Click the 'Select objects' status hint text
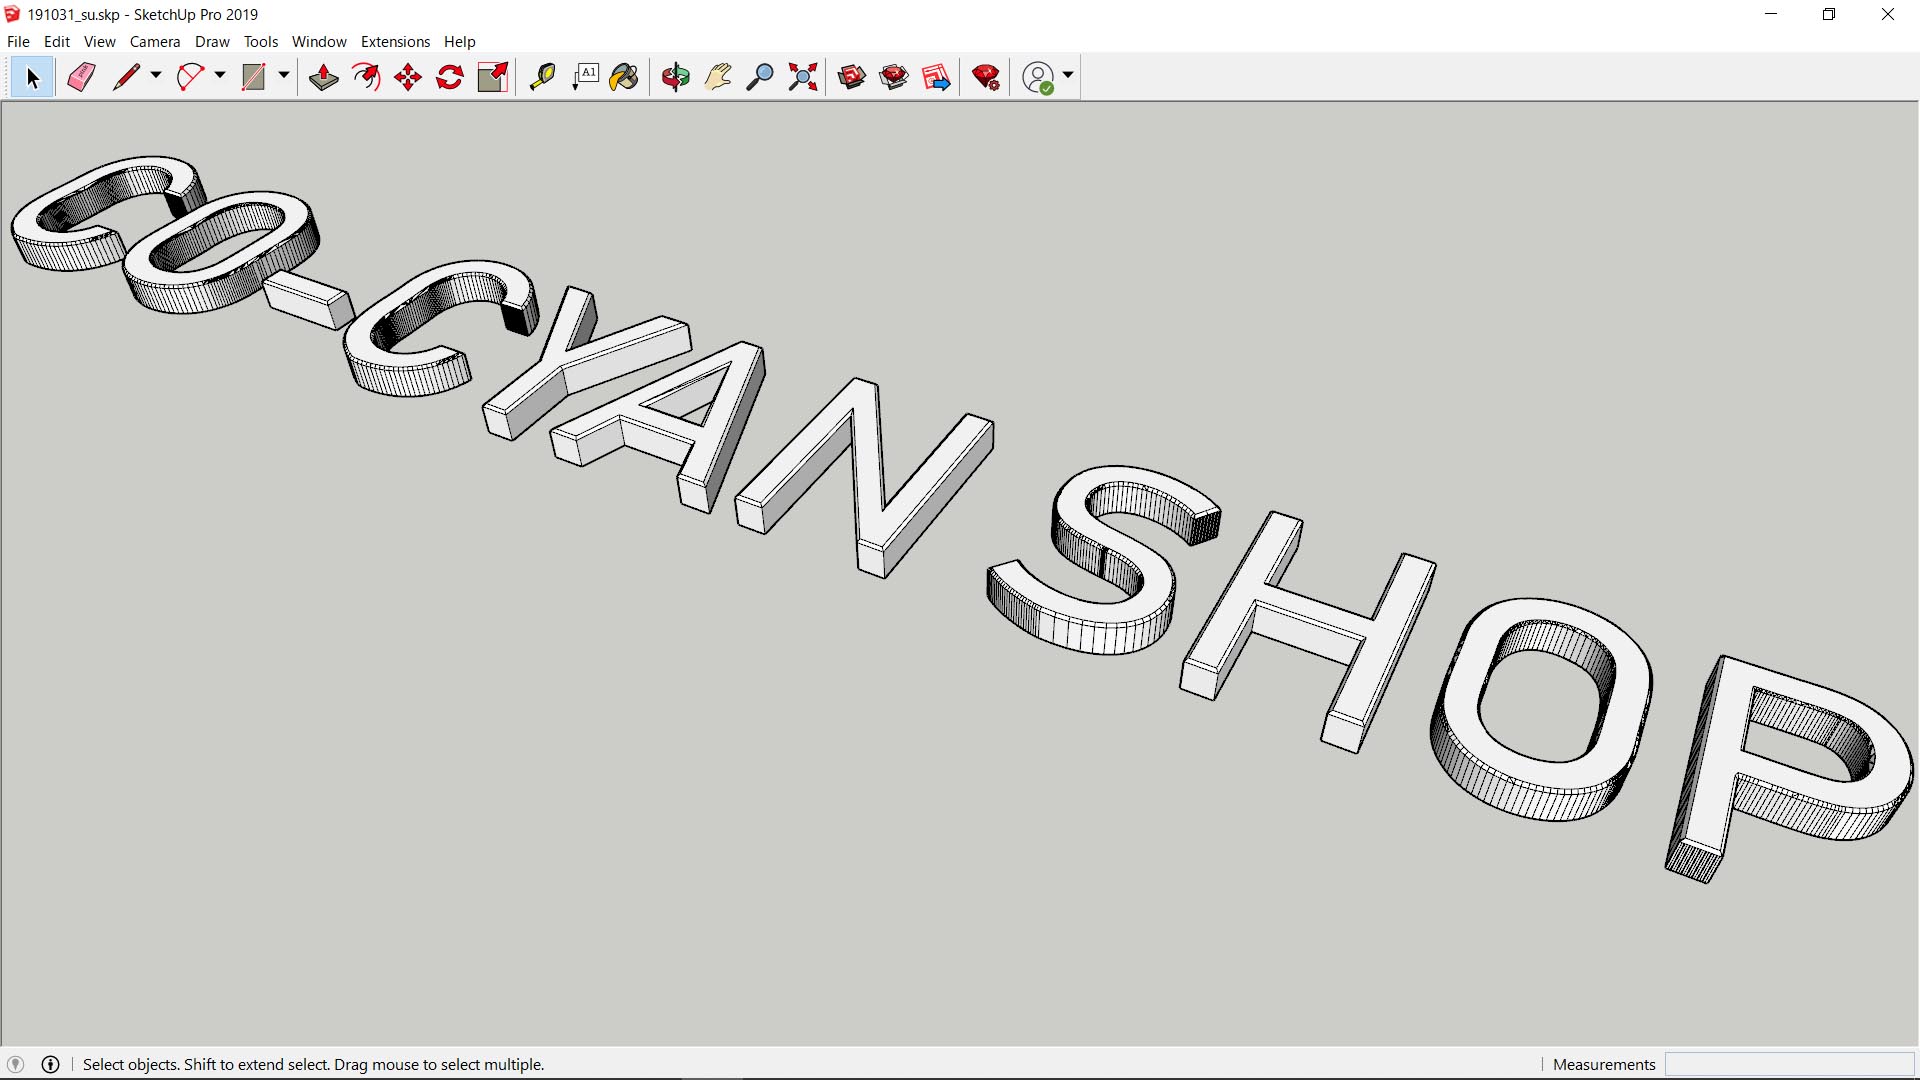The image size is (1920, 1080). 313,1065
